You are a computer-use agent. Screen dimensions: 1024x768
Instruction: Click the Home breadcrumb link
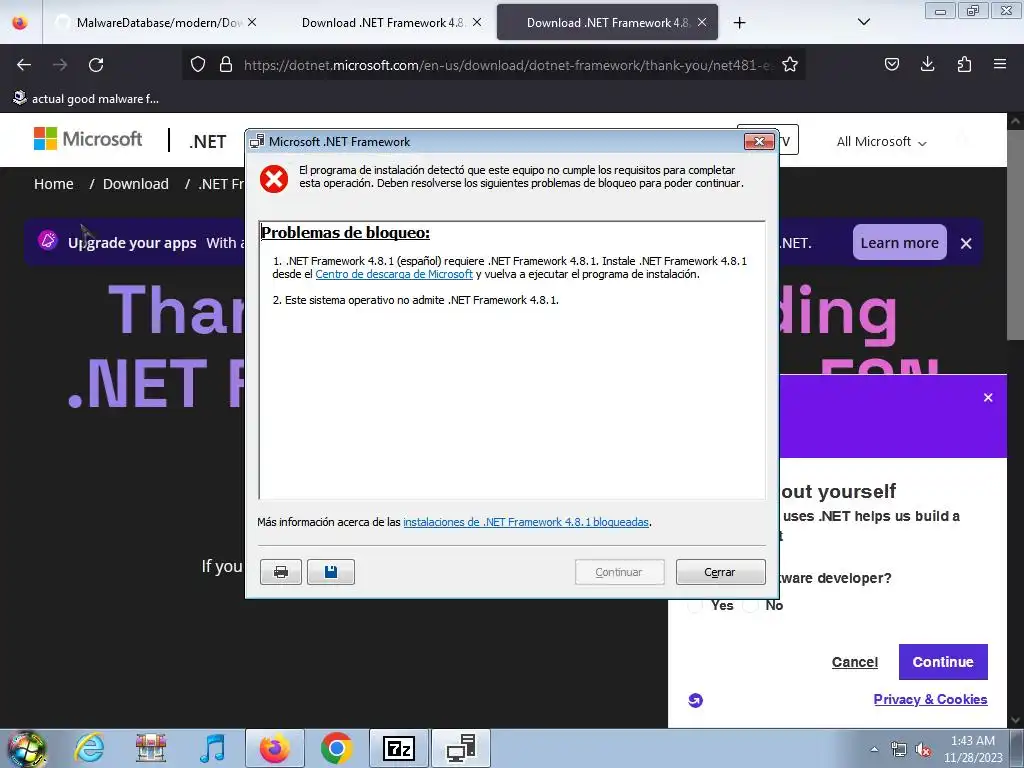[x=54, y=184]
